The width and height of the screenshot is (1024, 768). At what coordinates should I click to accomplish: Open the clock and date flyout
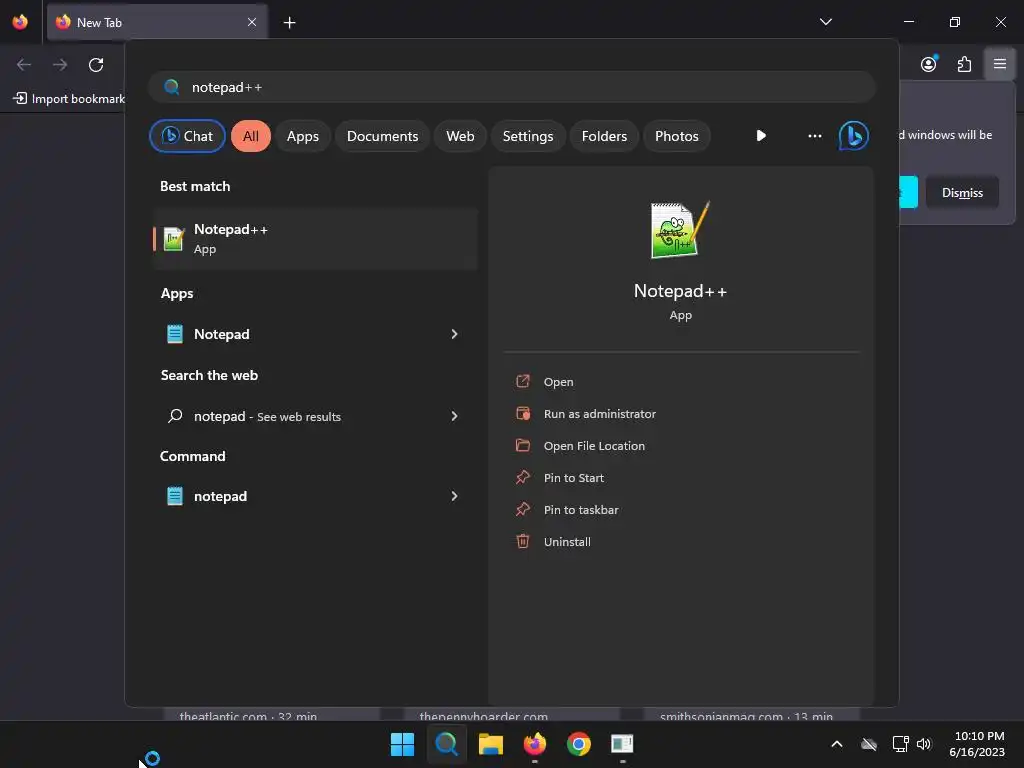(x=977, y=744)
